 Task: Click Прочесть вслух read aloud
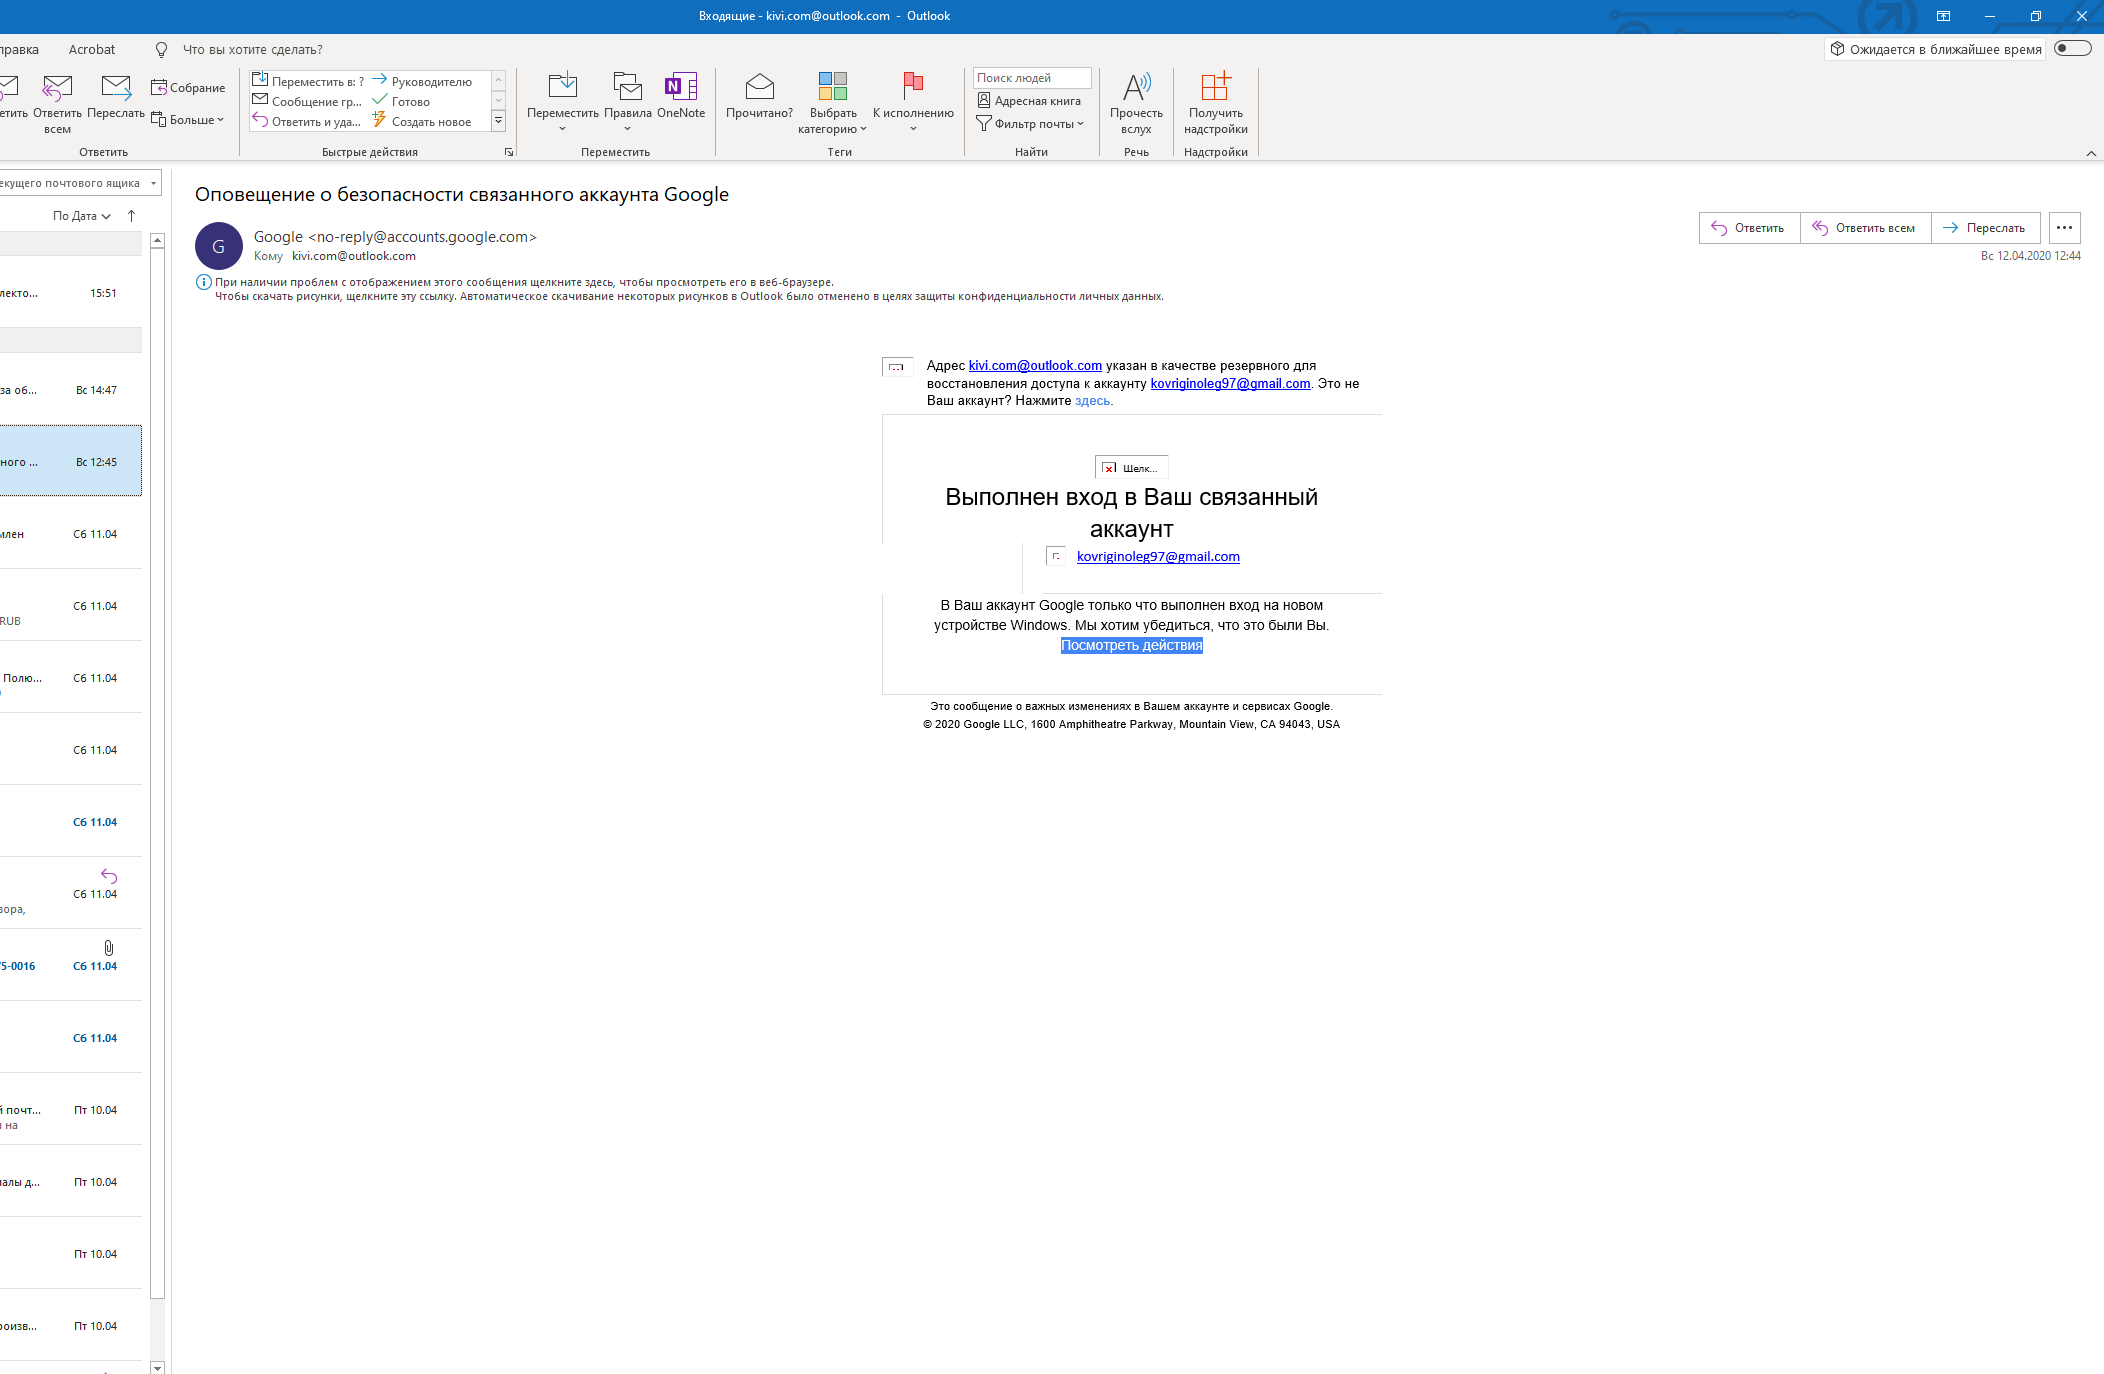(x=1136, y=103)
